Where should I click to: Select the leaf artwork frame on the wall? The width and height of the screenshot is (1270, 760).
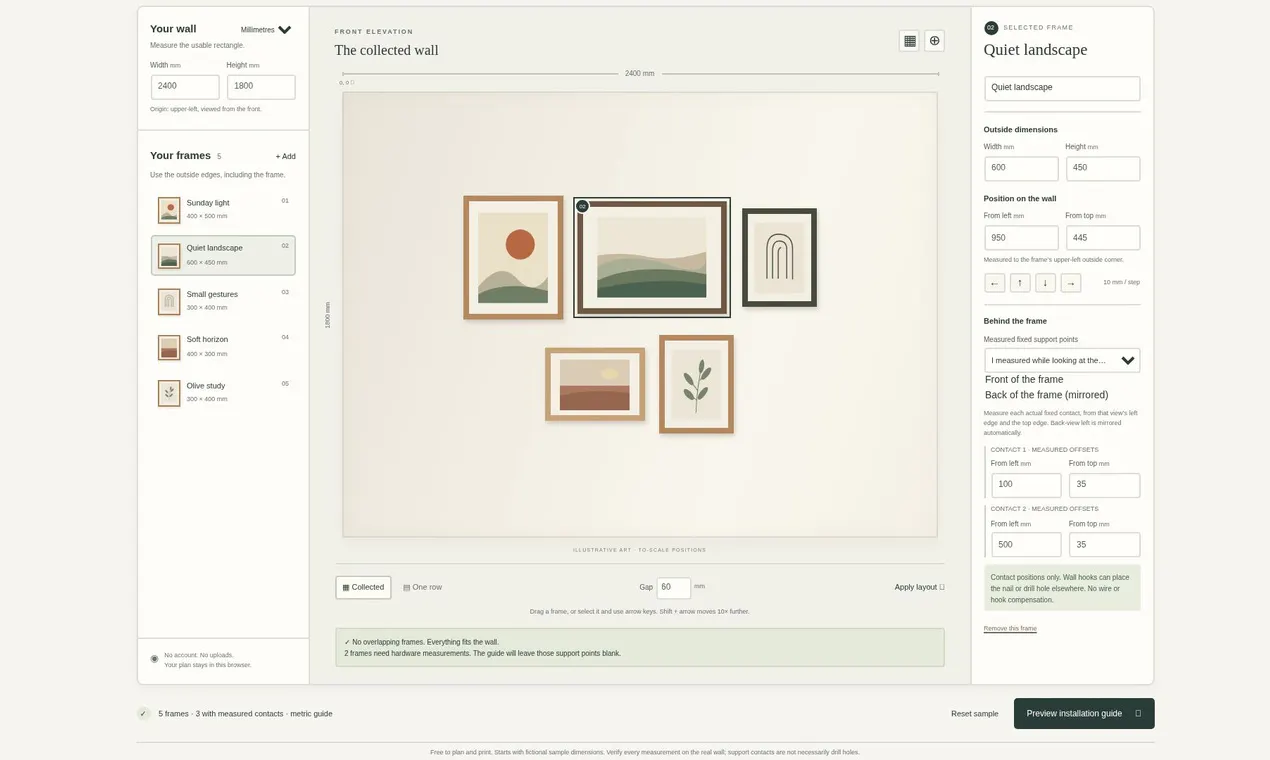pos(696,384)
